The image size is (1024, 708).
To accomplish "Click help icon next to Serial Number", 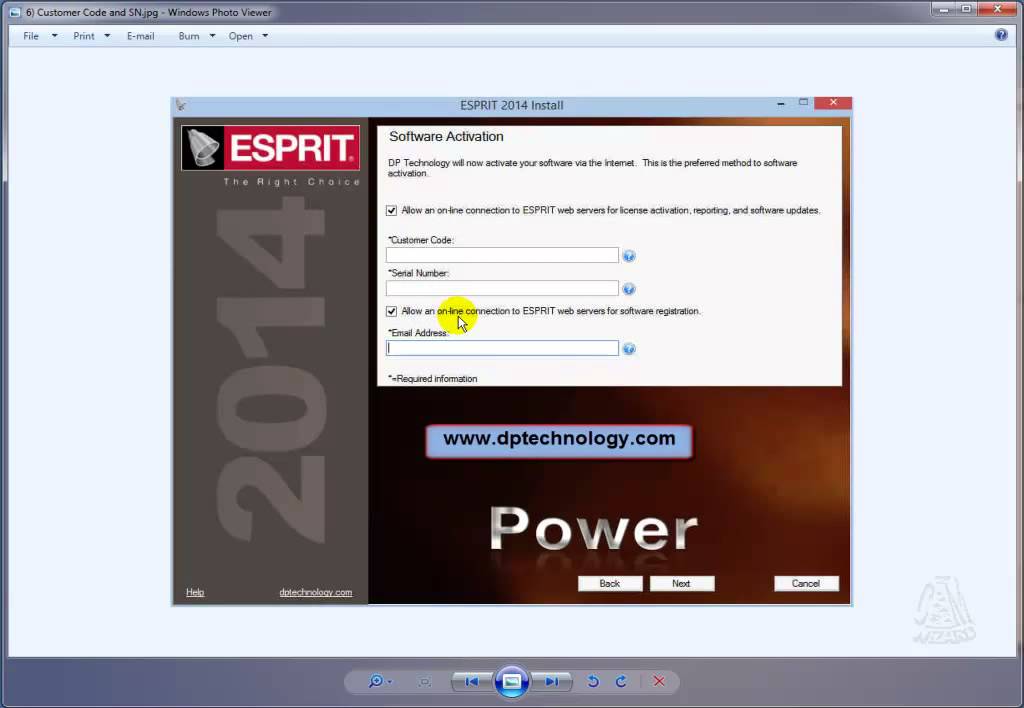I will [x=629, y=289].
